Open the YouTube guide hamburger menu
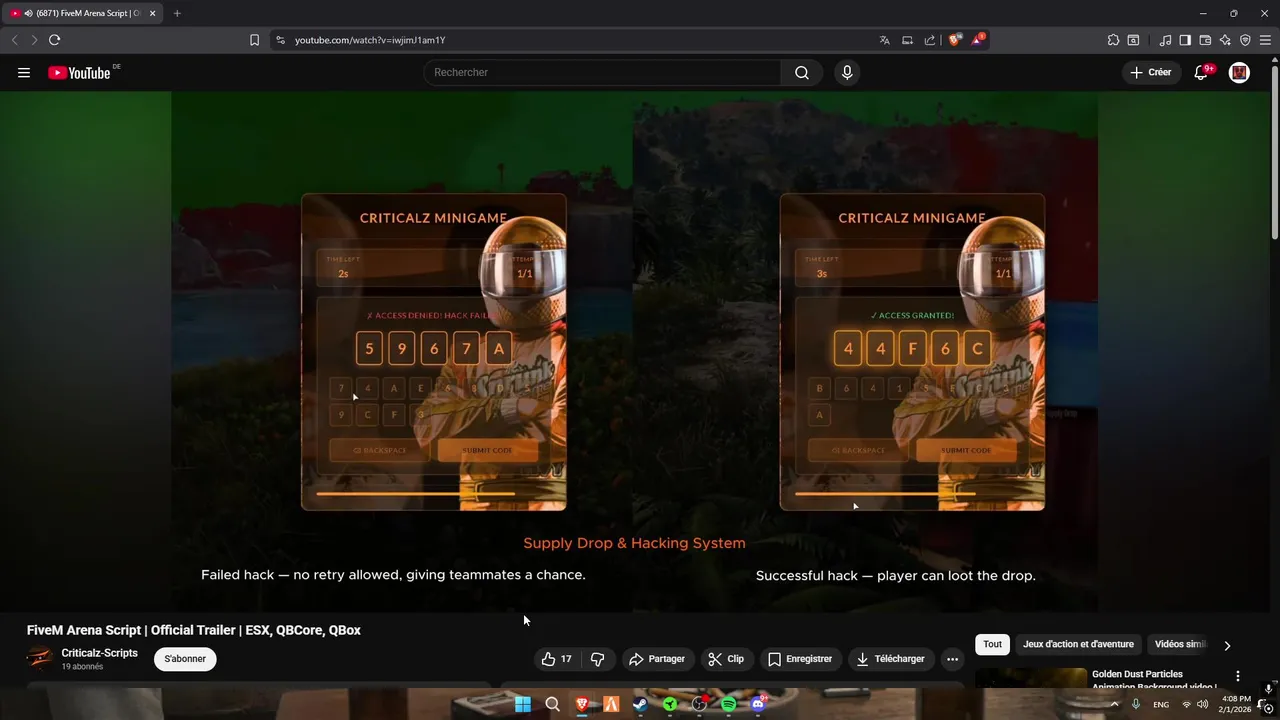The width and height of the screenshot is (1280, 720). tap(24, 72)
